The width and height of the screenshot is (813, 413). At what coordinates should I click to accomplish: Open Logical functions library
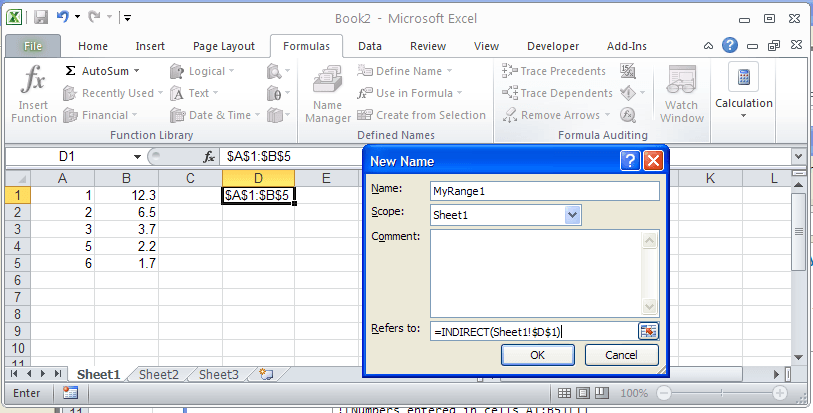[x=203, y=71]
